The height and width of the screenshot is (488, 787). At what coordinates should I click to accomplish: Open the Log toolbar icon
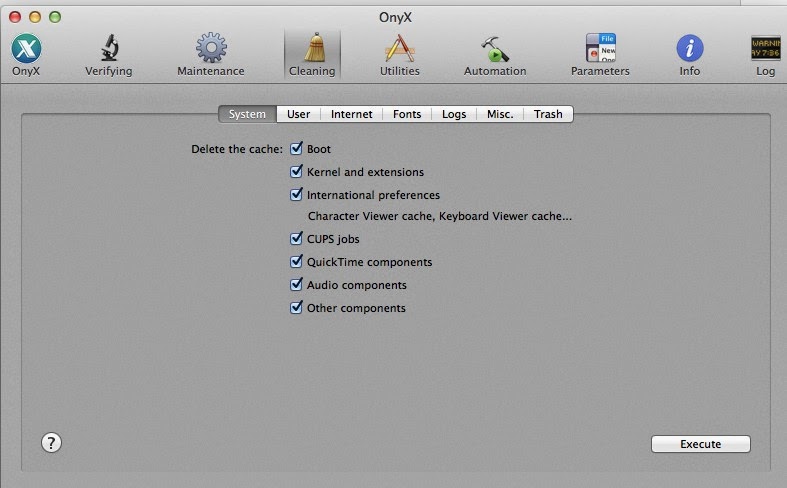coord(765,48)
